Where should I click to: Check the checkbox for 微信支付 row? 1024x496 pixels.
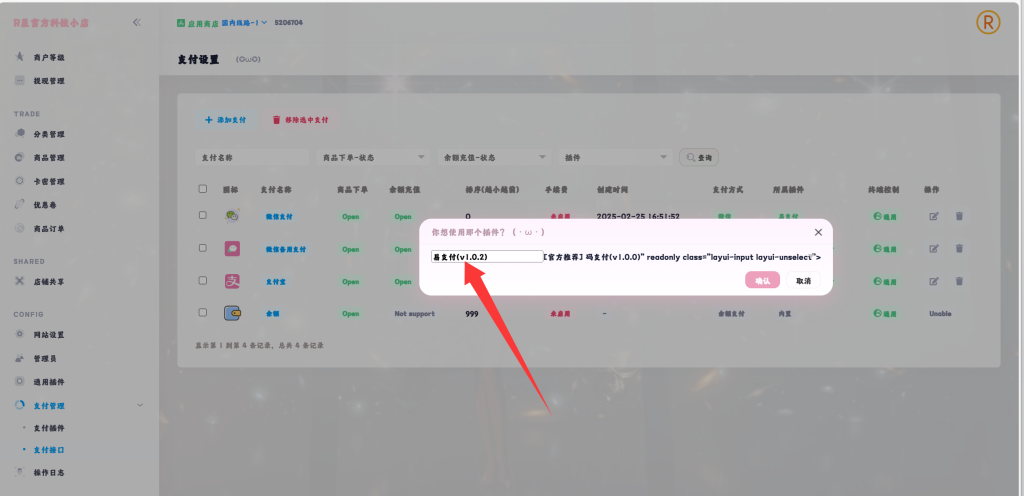coord(203,216)
